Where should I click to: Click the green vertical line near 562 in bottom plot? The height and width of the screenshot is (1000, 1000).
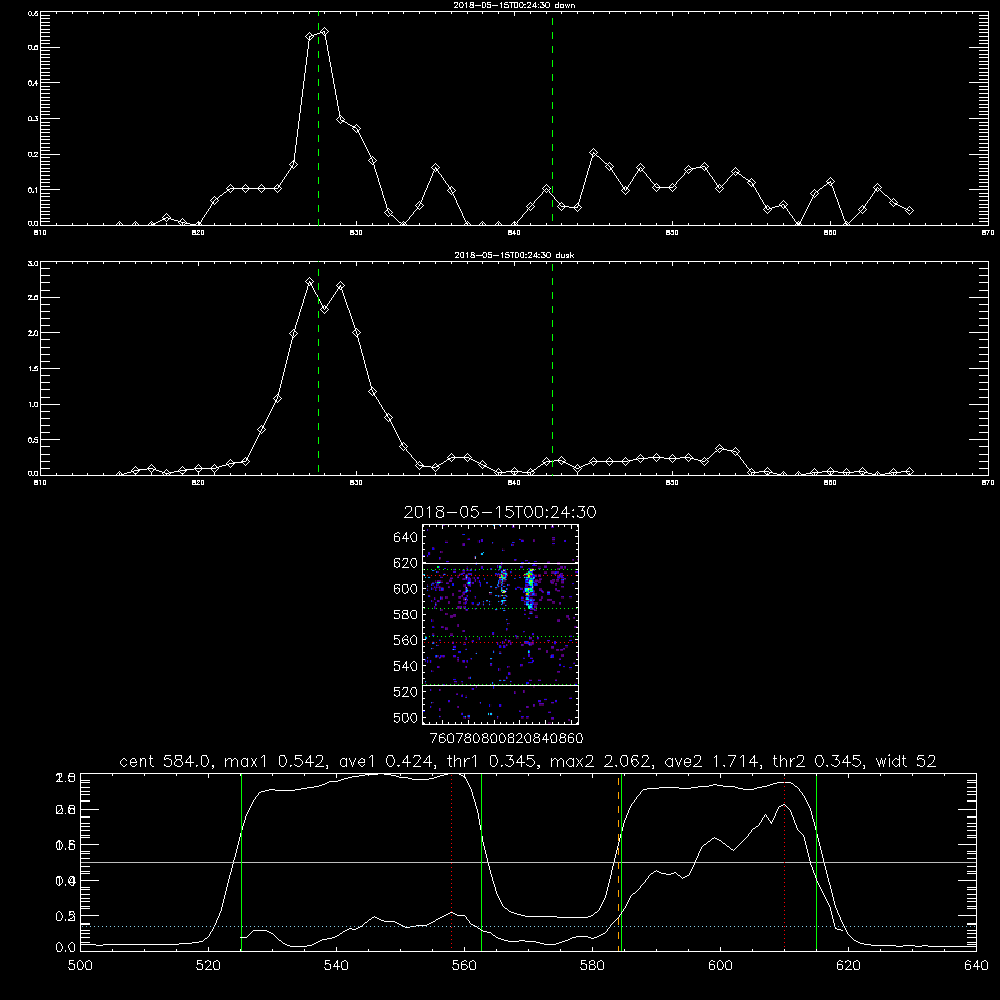482,862
